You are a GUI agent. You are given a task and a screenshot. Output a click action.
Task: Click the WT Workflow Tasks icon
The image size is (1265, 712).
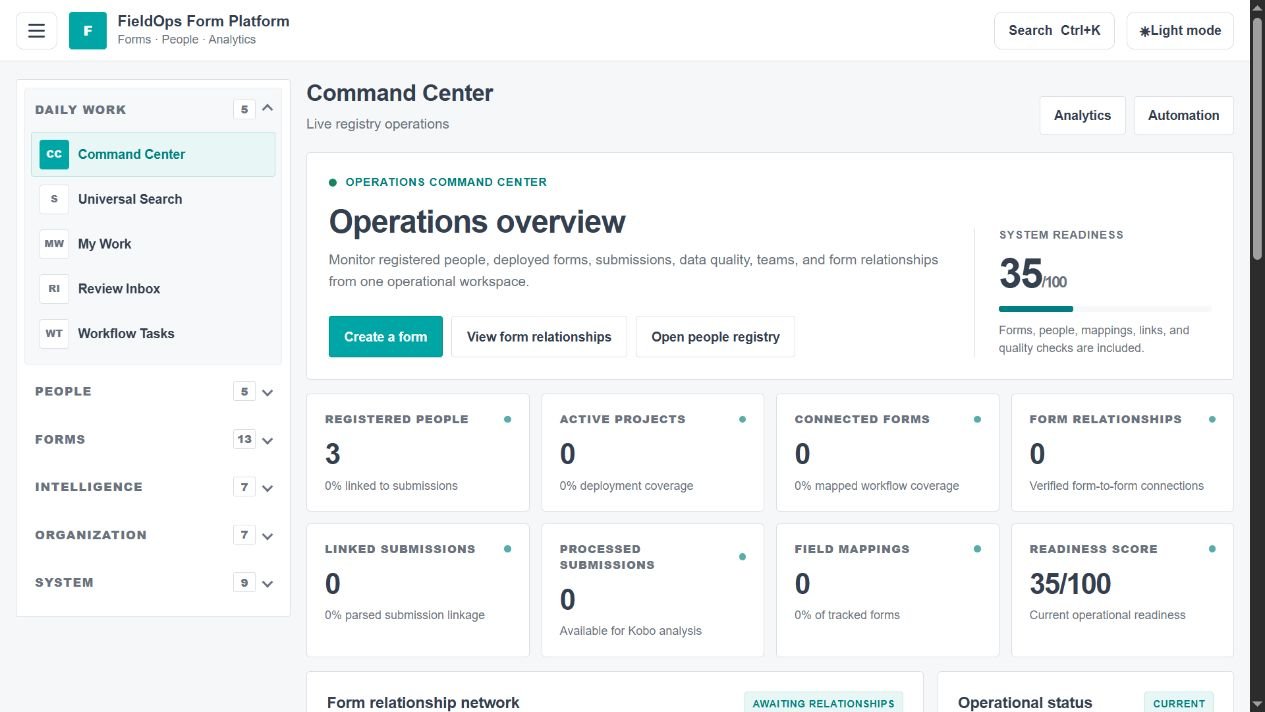pos(54,333)
